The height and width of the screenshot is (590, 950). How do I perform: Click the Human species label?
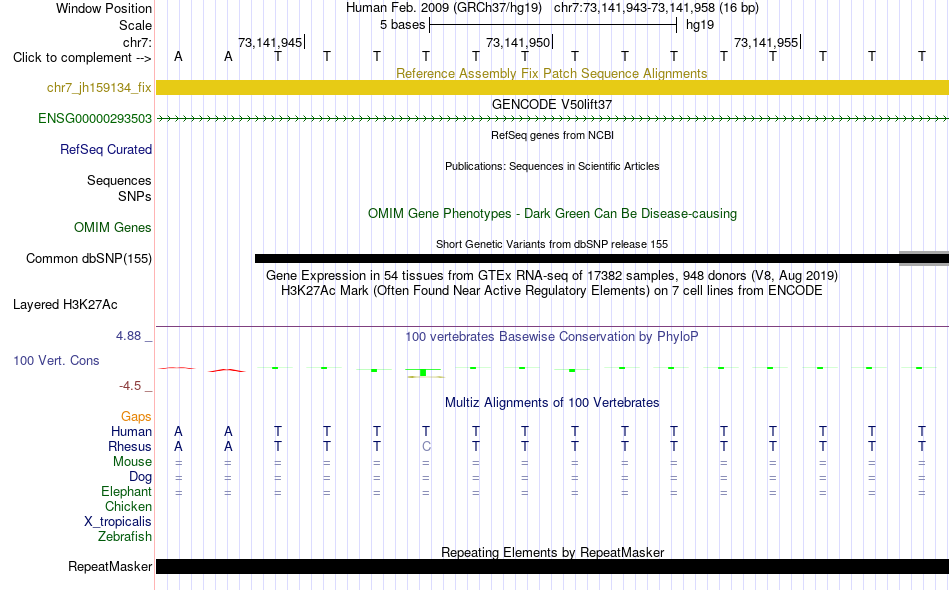[131, 432]
